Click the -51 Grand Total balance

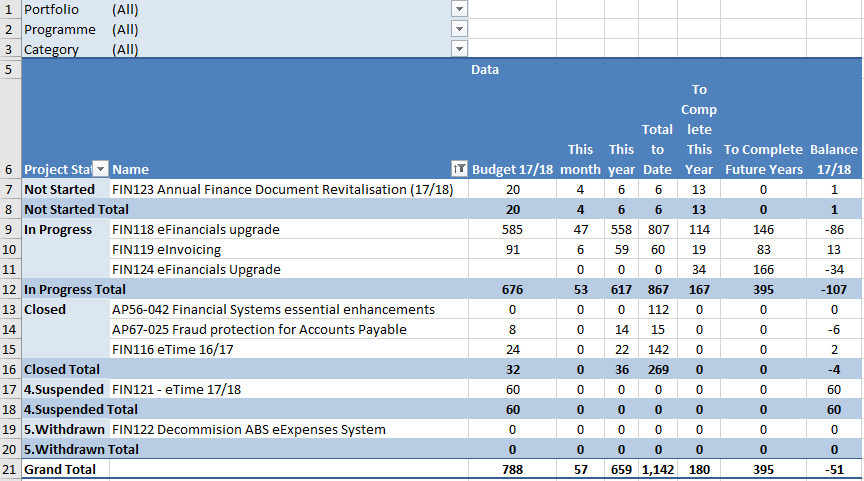(x=834, y=469)
